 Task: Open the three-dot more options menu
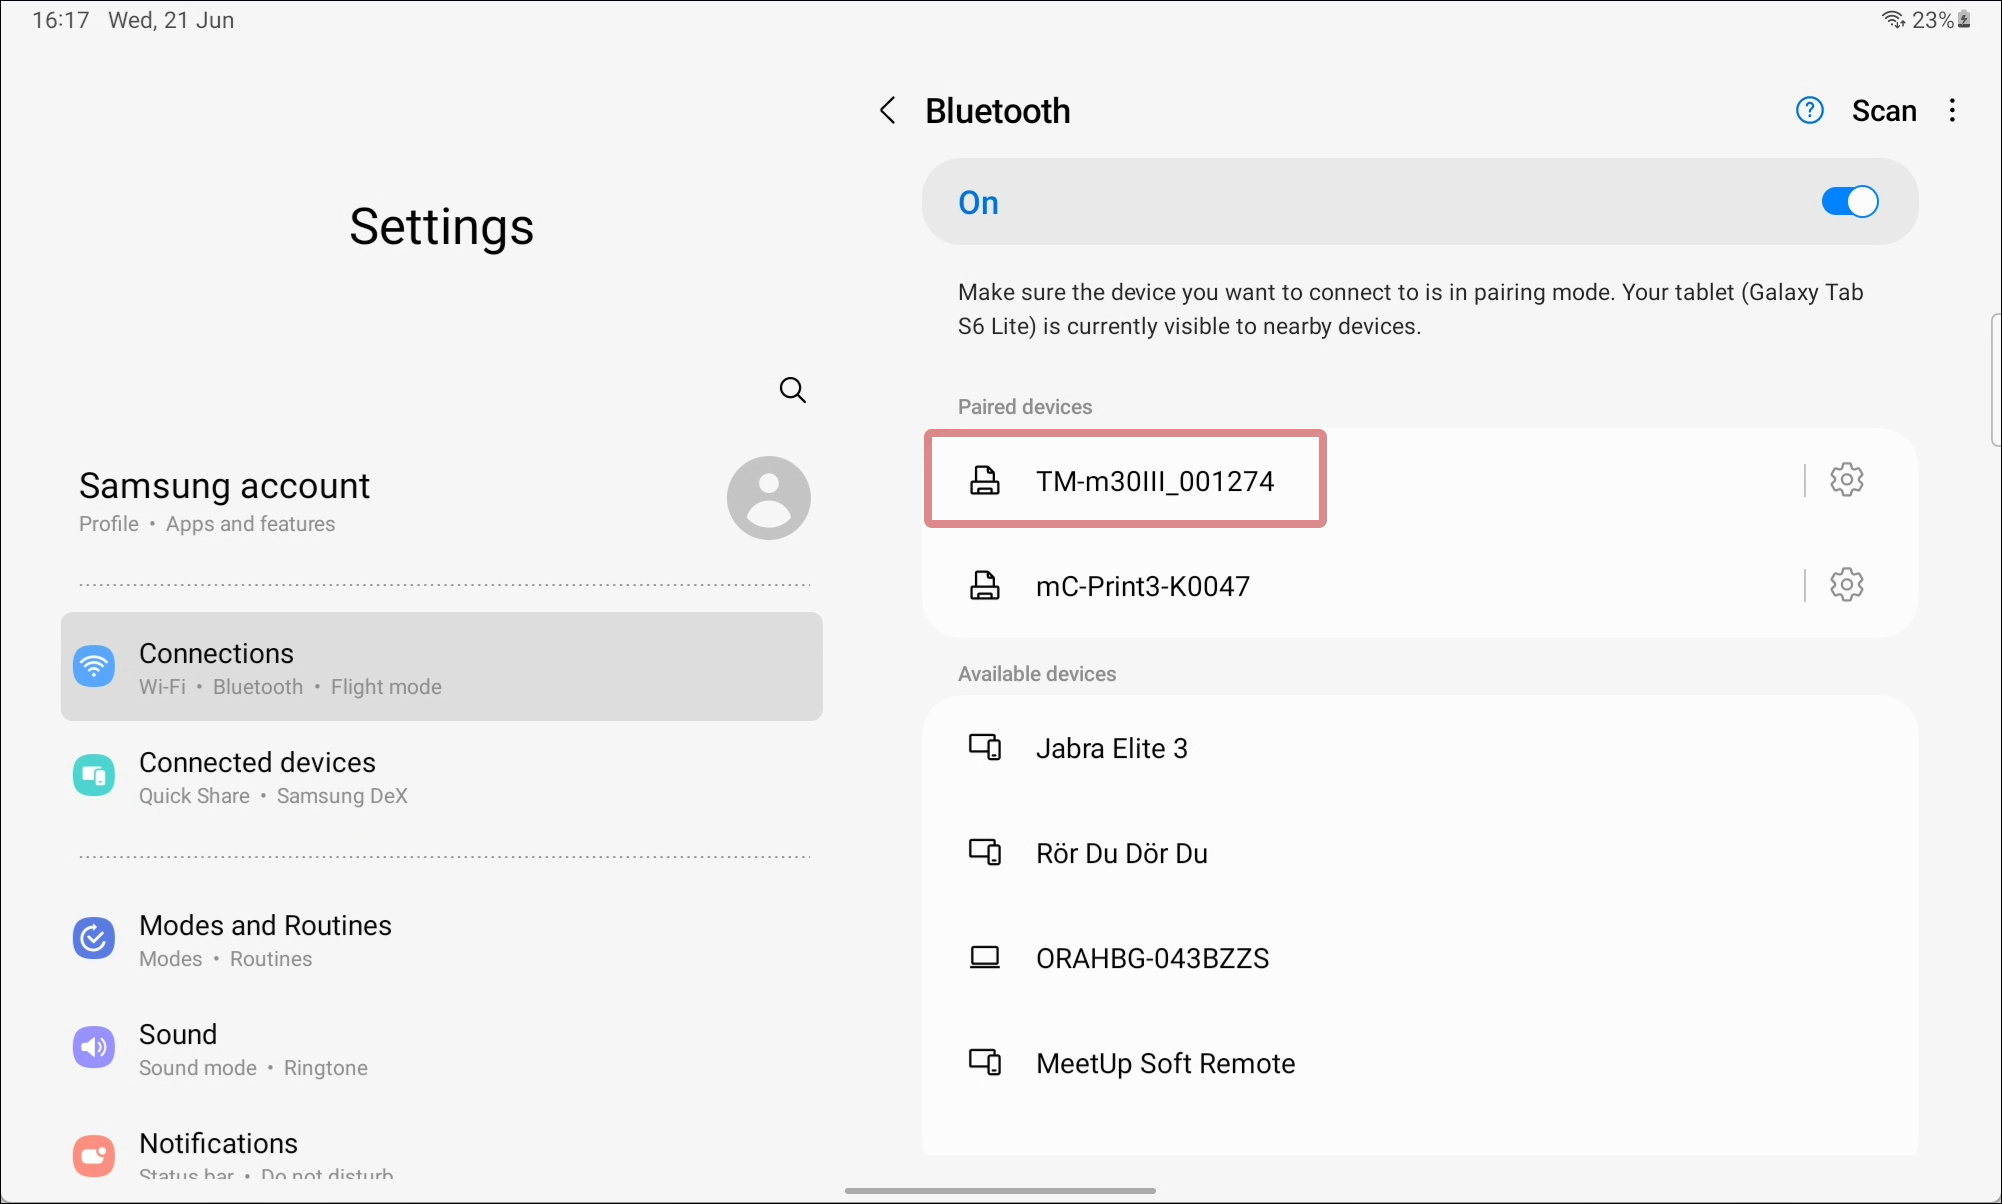(x=1952, y=111)
